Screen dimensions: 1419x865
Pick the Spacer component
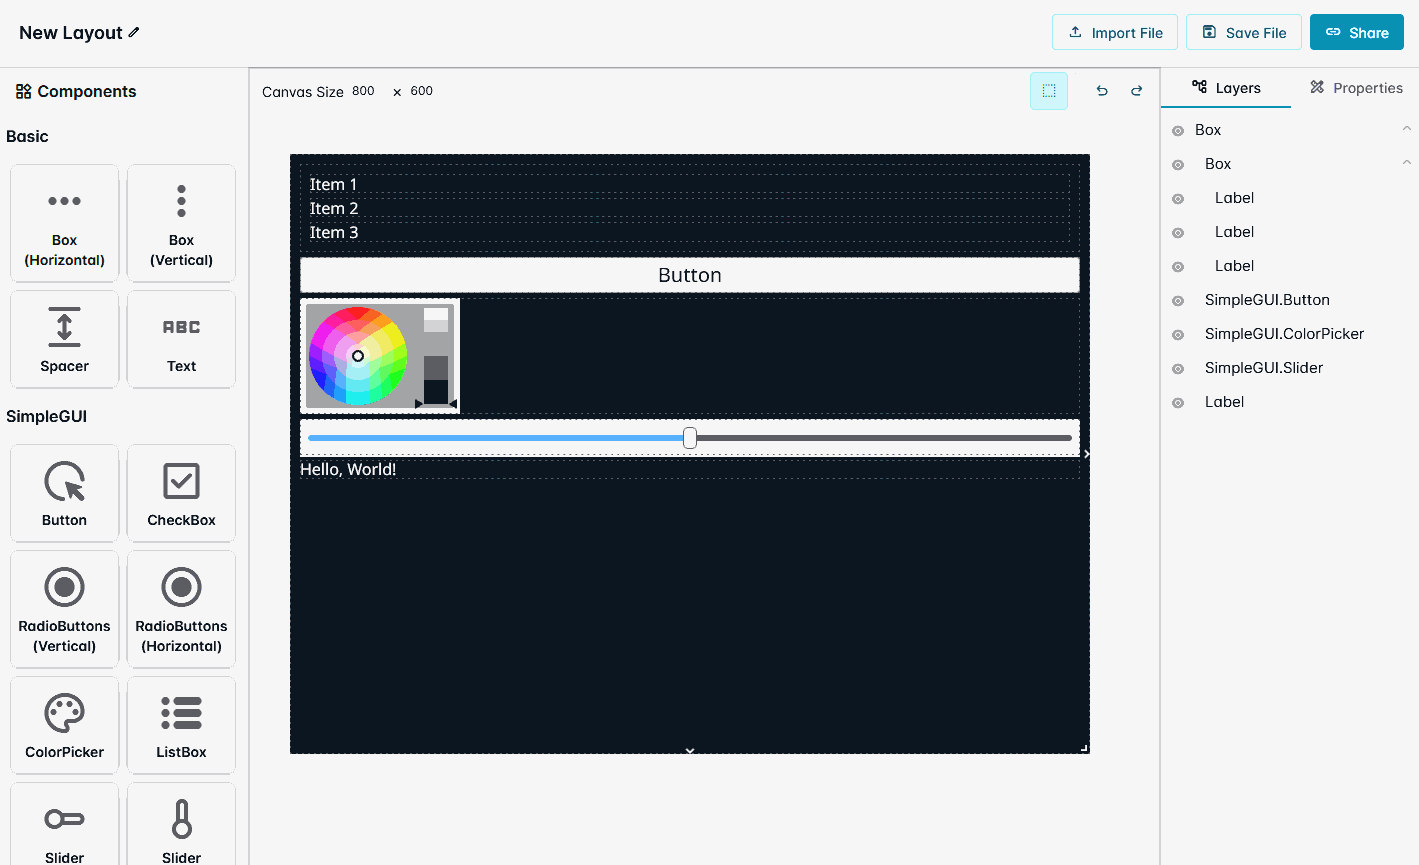coord(64,339)
